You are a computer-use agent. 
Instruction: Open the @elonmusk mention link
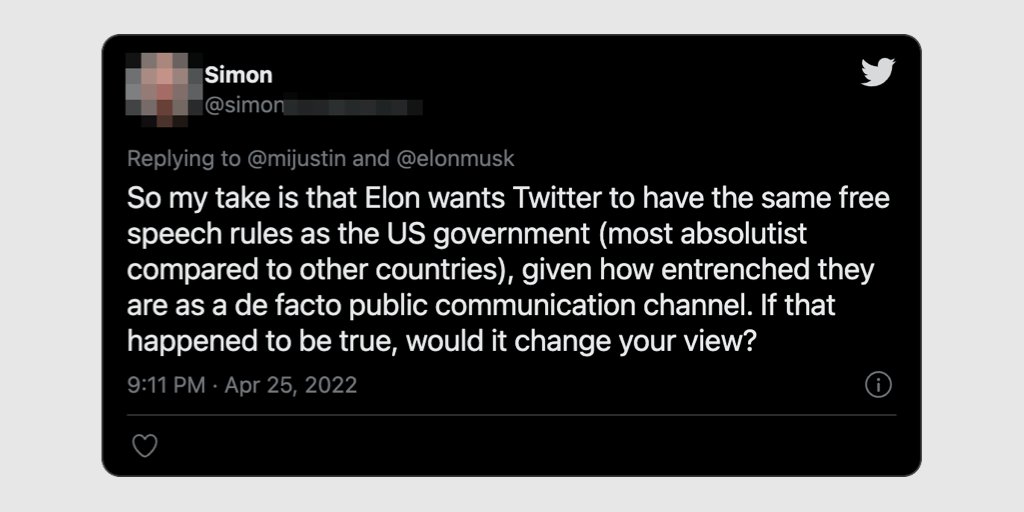tap(457, 158)
